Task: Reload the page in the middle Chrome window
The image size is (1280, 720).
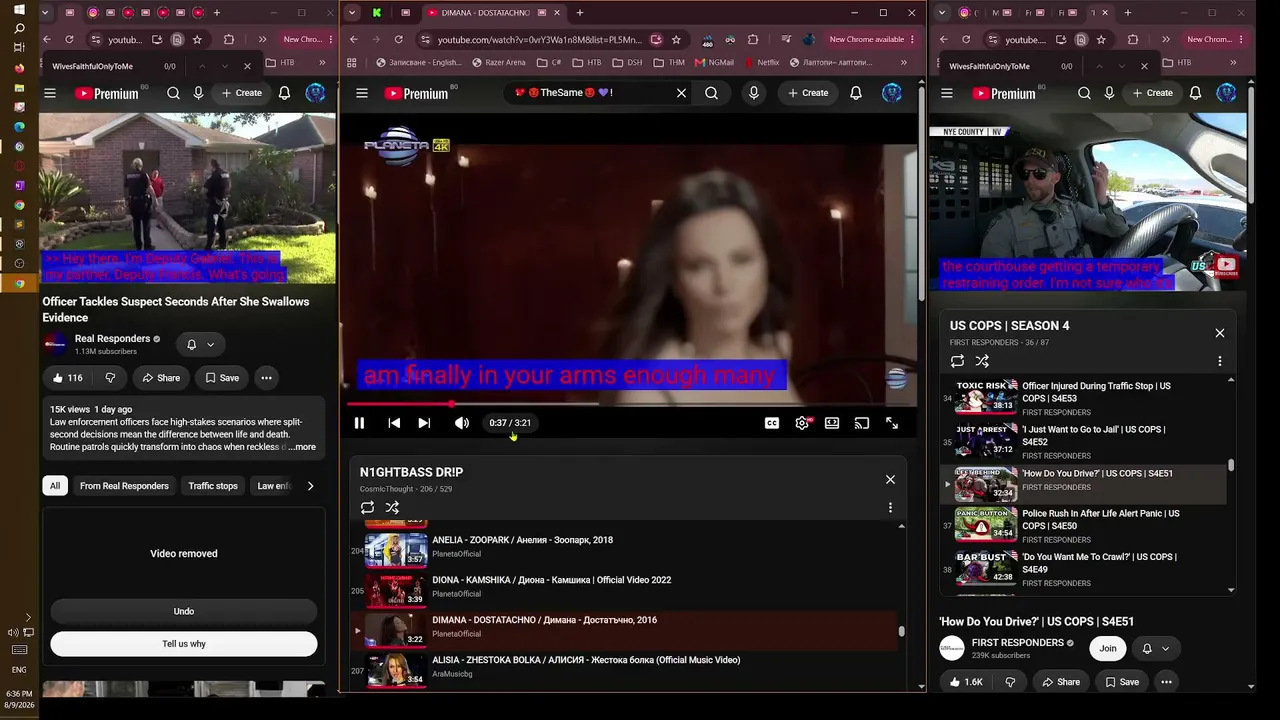Action: (x=398, y=40)
